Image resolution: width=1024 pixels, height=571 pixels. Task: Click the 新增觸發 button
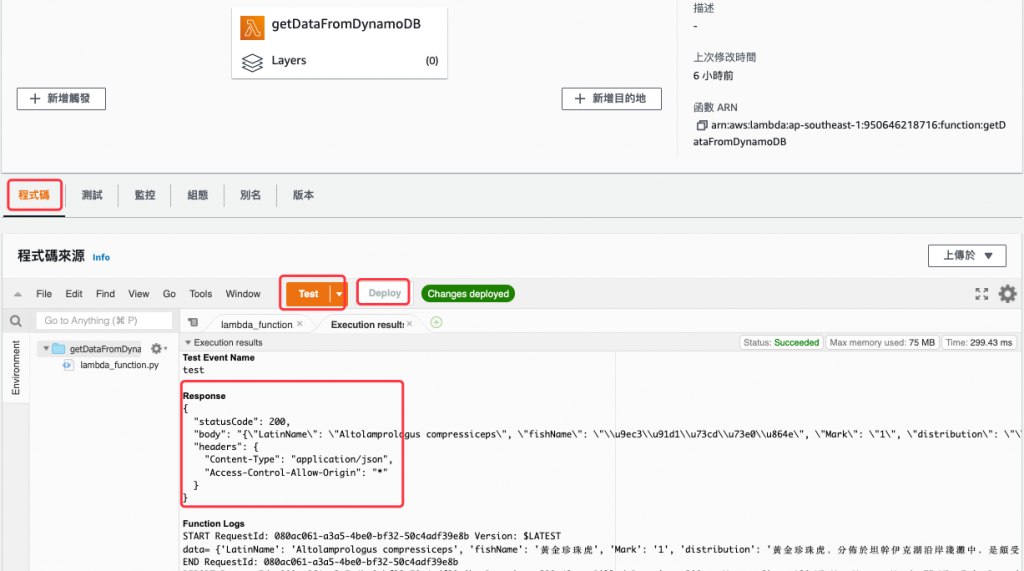61,99
